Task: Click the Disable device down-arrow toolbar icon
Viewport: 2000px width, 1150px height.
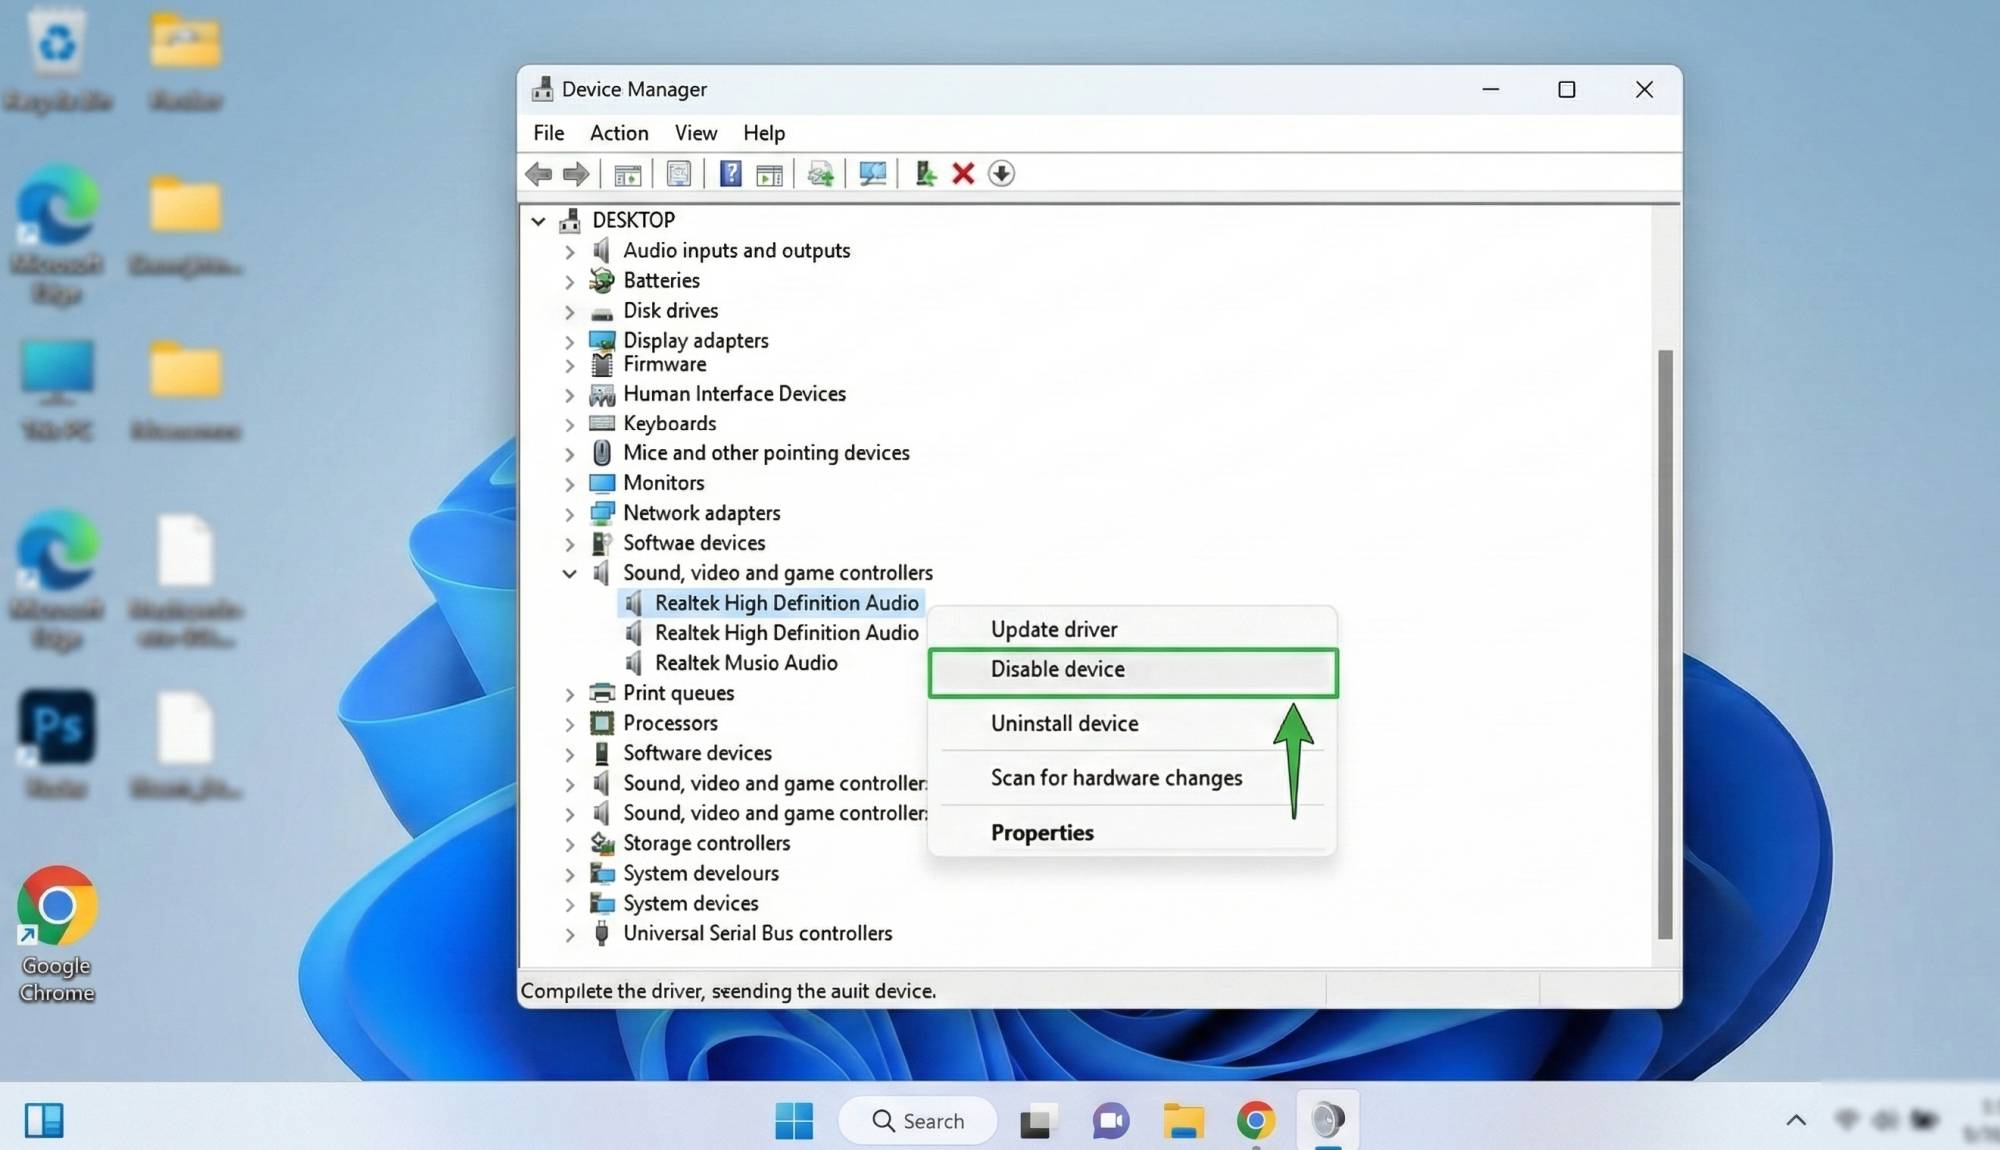Action: tap(1001, 173)
